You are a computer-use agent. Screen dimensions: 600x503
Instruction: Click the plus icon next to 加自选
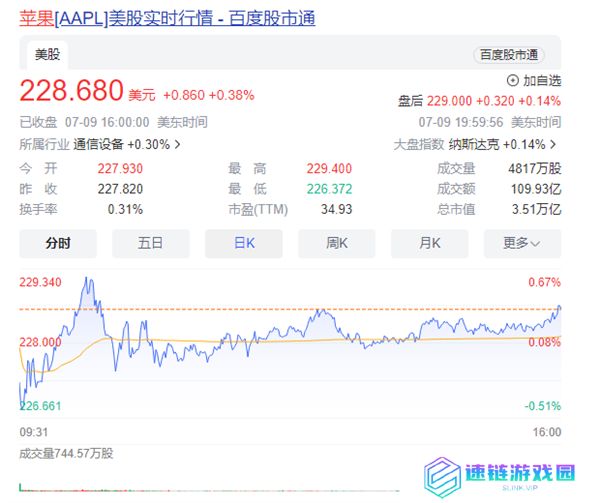click(513, 81)
